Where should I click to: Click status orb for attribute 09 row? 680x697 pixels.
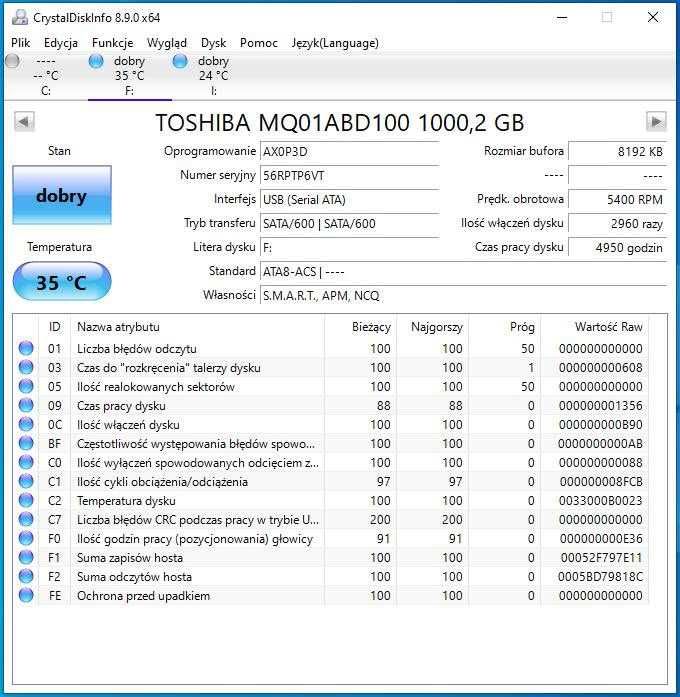pyautogui.click(x=26, y=405)
